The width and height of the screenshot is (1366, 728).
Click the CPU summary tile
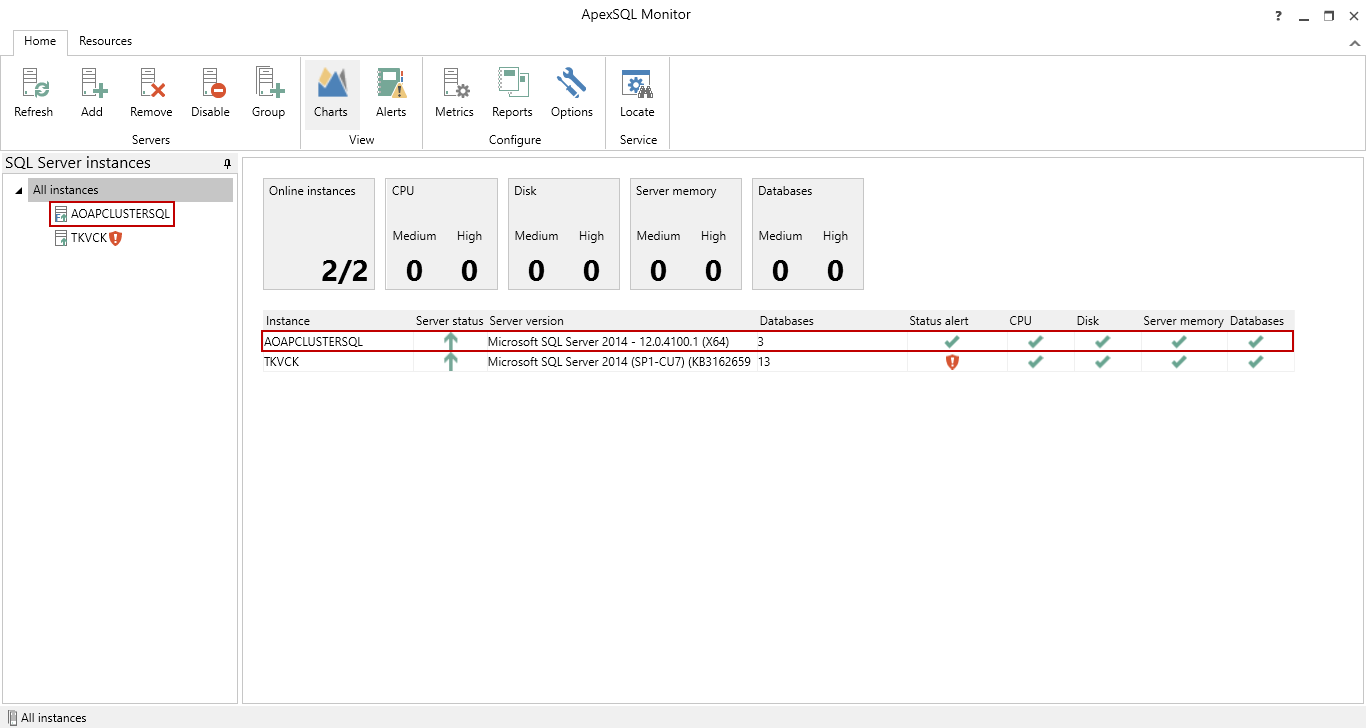[441, 234]
